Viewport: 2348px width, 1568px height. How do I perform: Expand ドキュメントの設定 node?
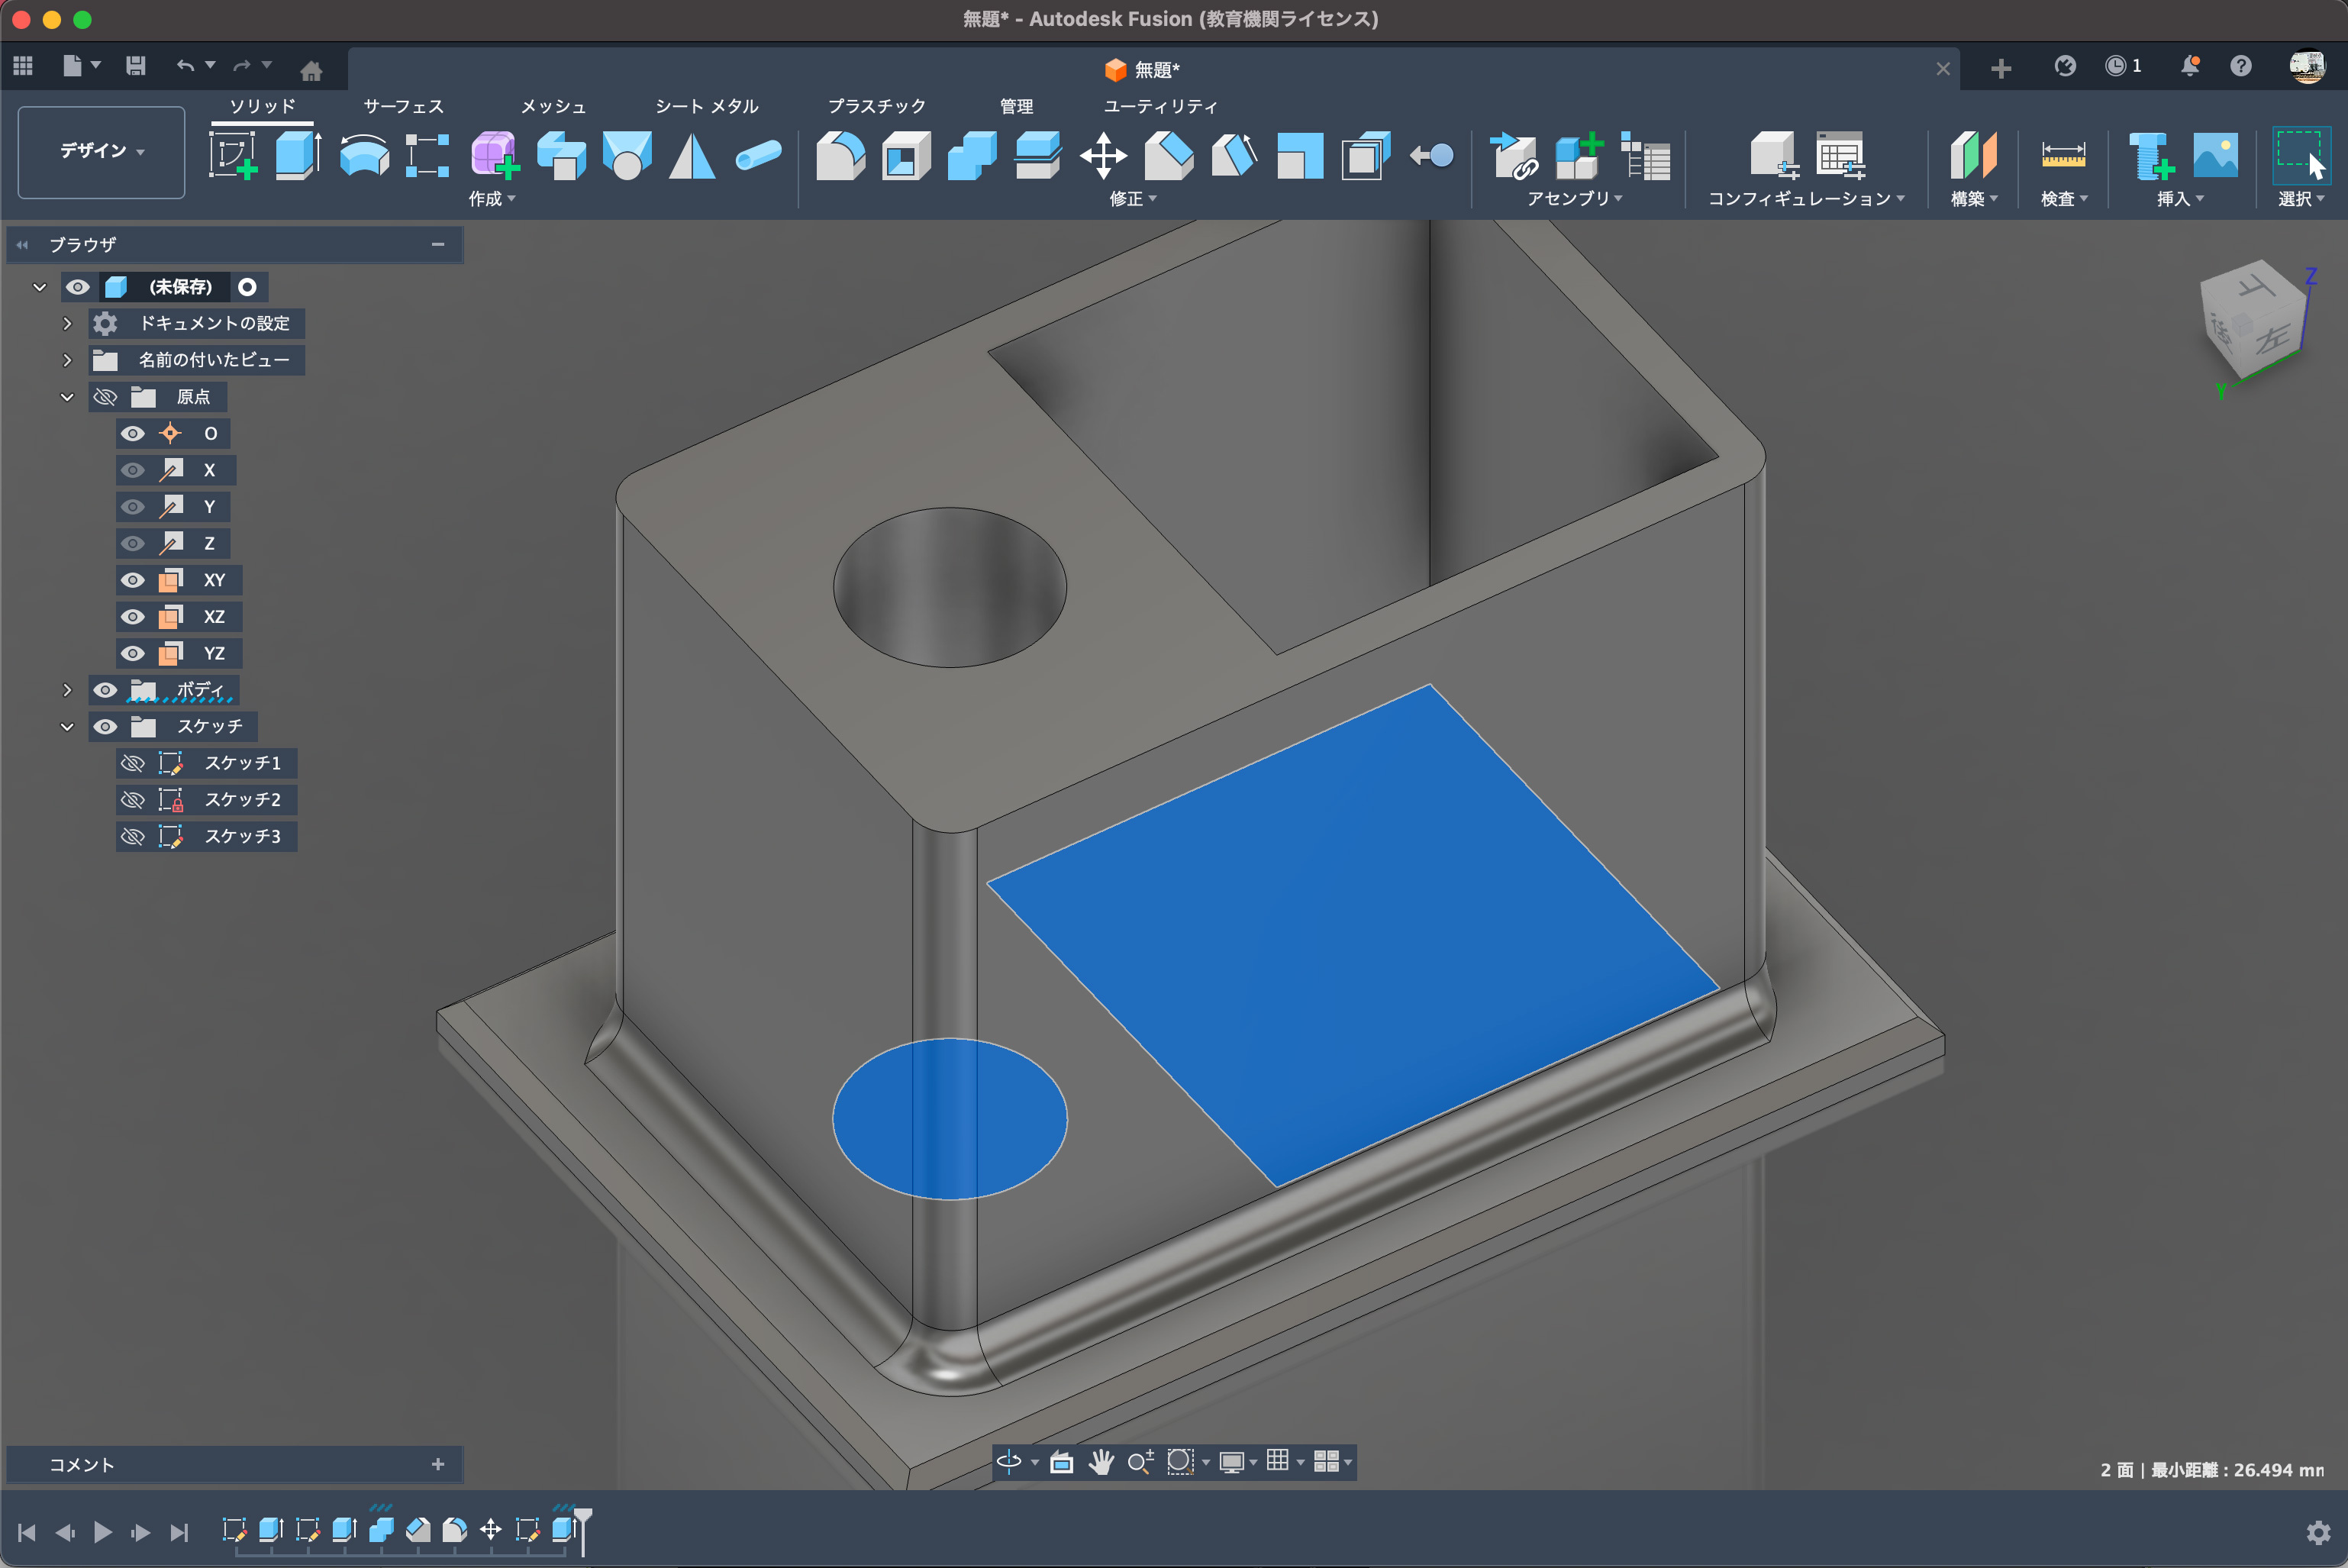(67, 323)
